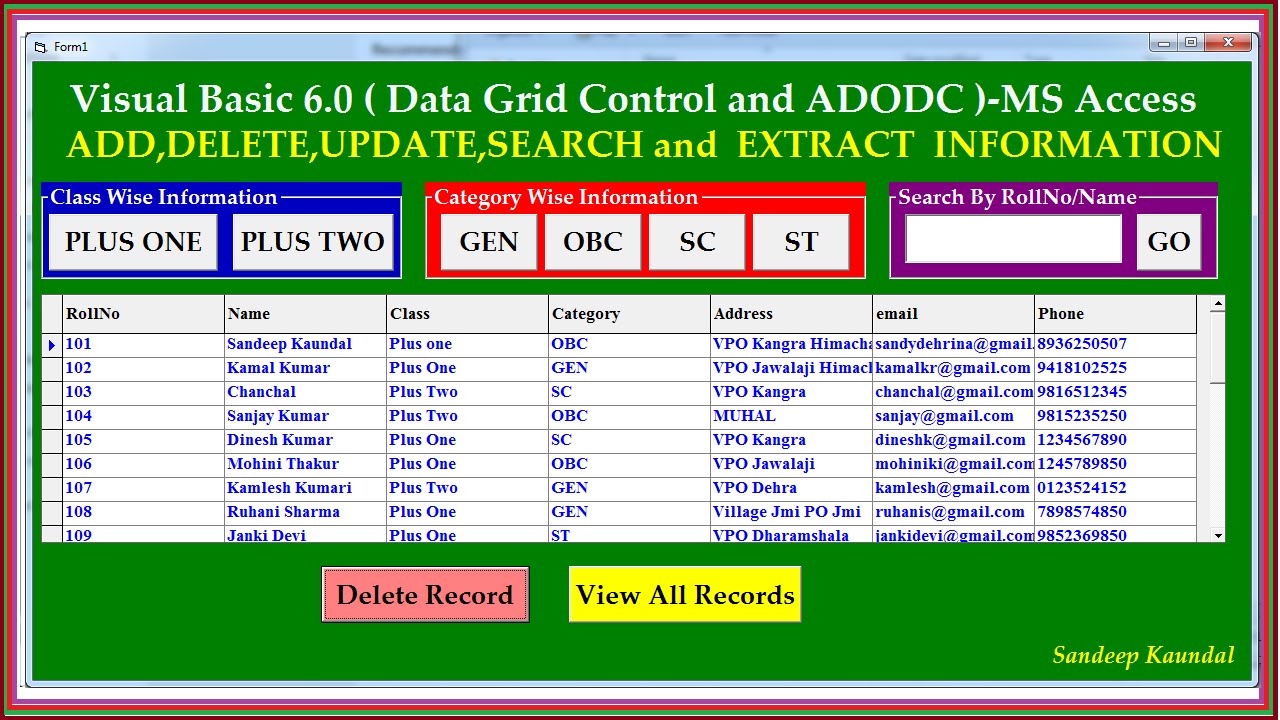This screenshot has height=720, width=1280.
Task: Select RollNo cell 105
Action: point(143,440)
